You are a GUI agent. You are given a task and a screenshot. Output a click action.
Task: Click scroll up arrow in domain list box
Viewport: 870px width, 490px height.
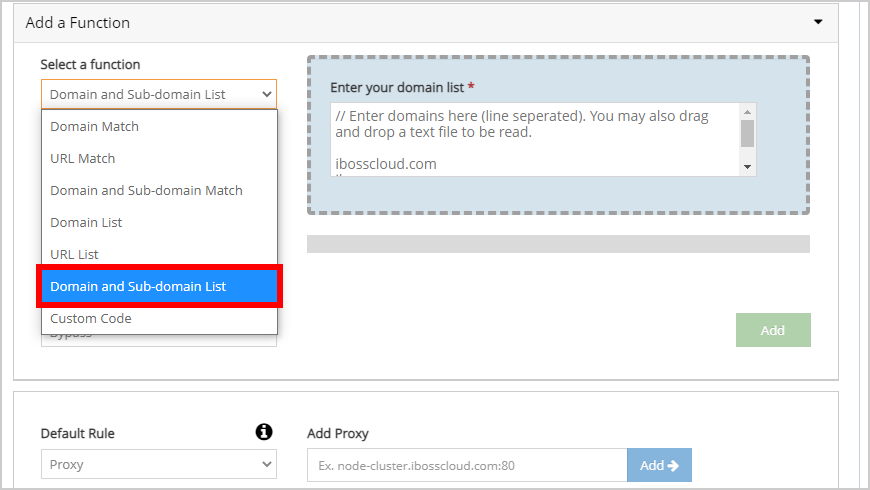(747, 112)
